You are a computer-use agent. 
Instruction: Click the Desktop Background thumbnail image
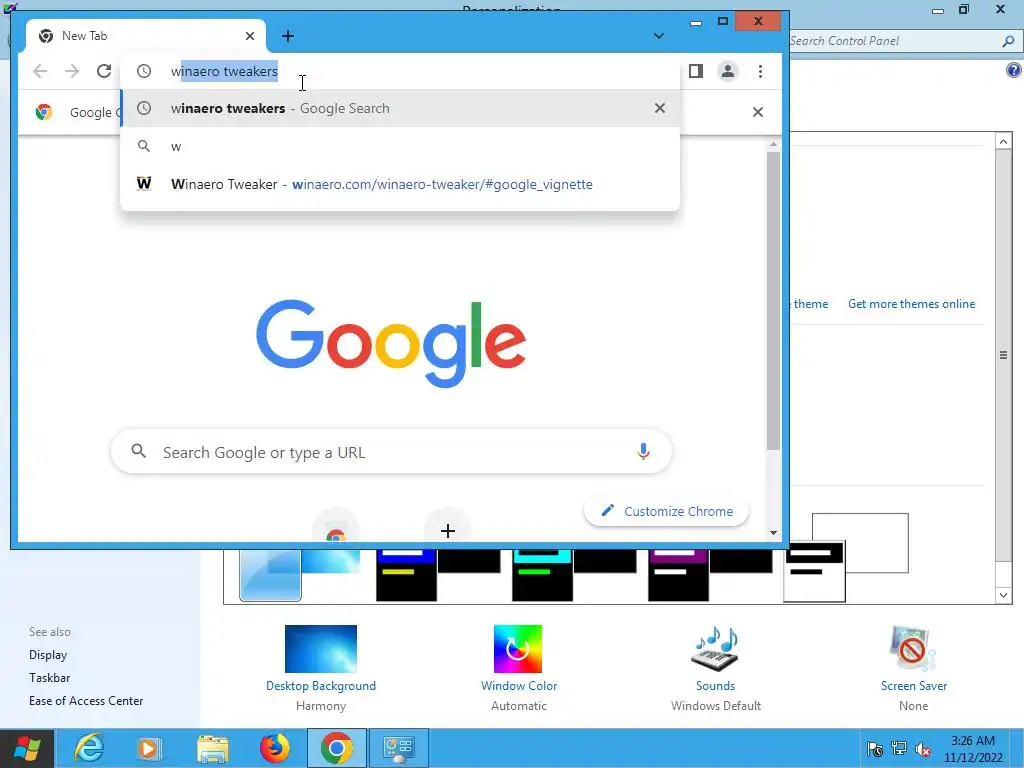321,648
